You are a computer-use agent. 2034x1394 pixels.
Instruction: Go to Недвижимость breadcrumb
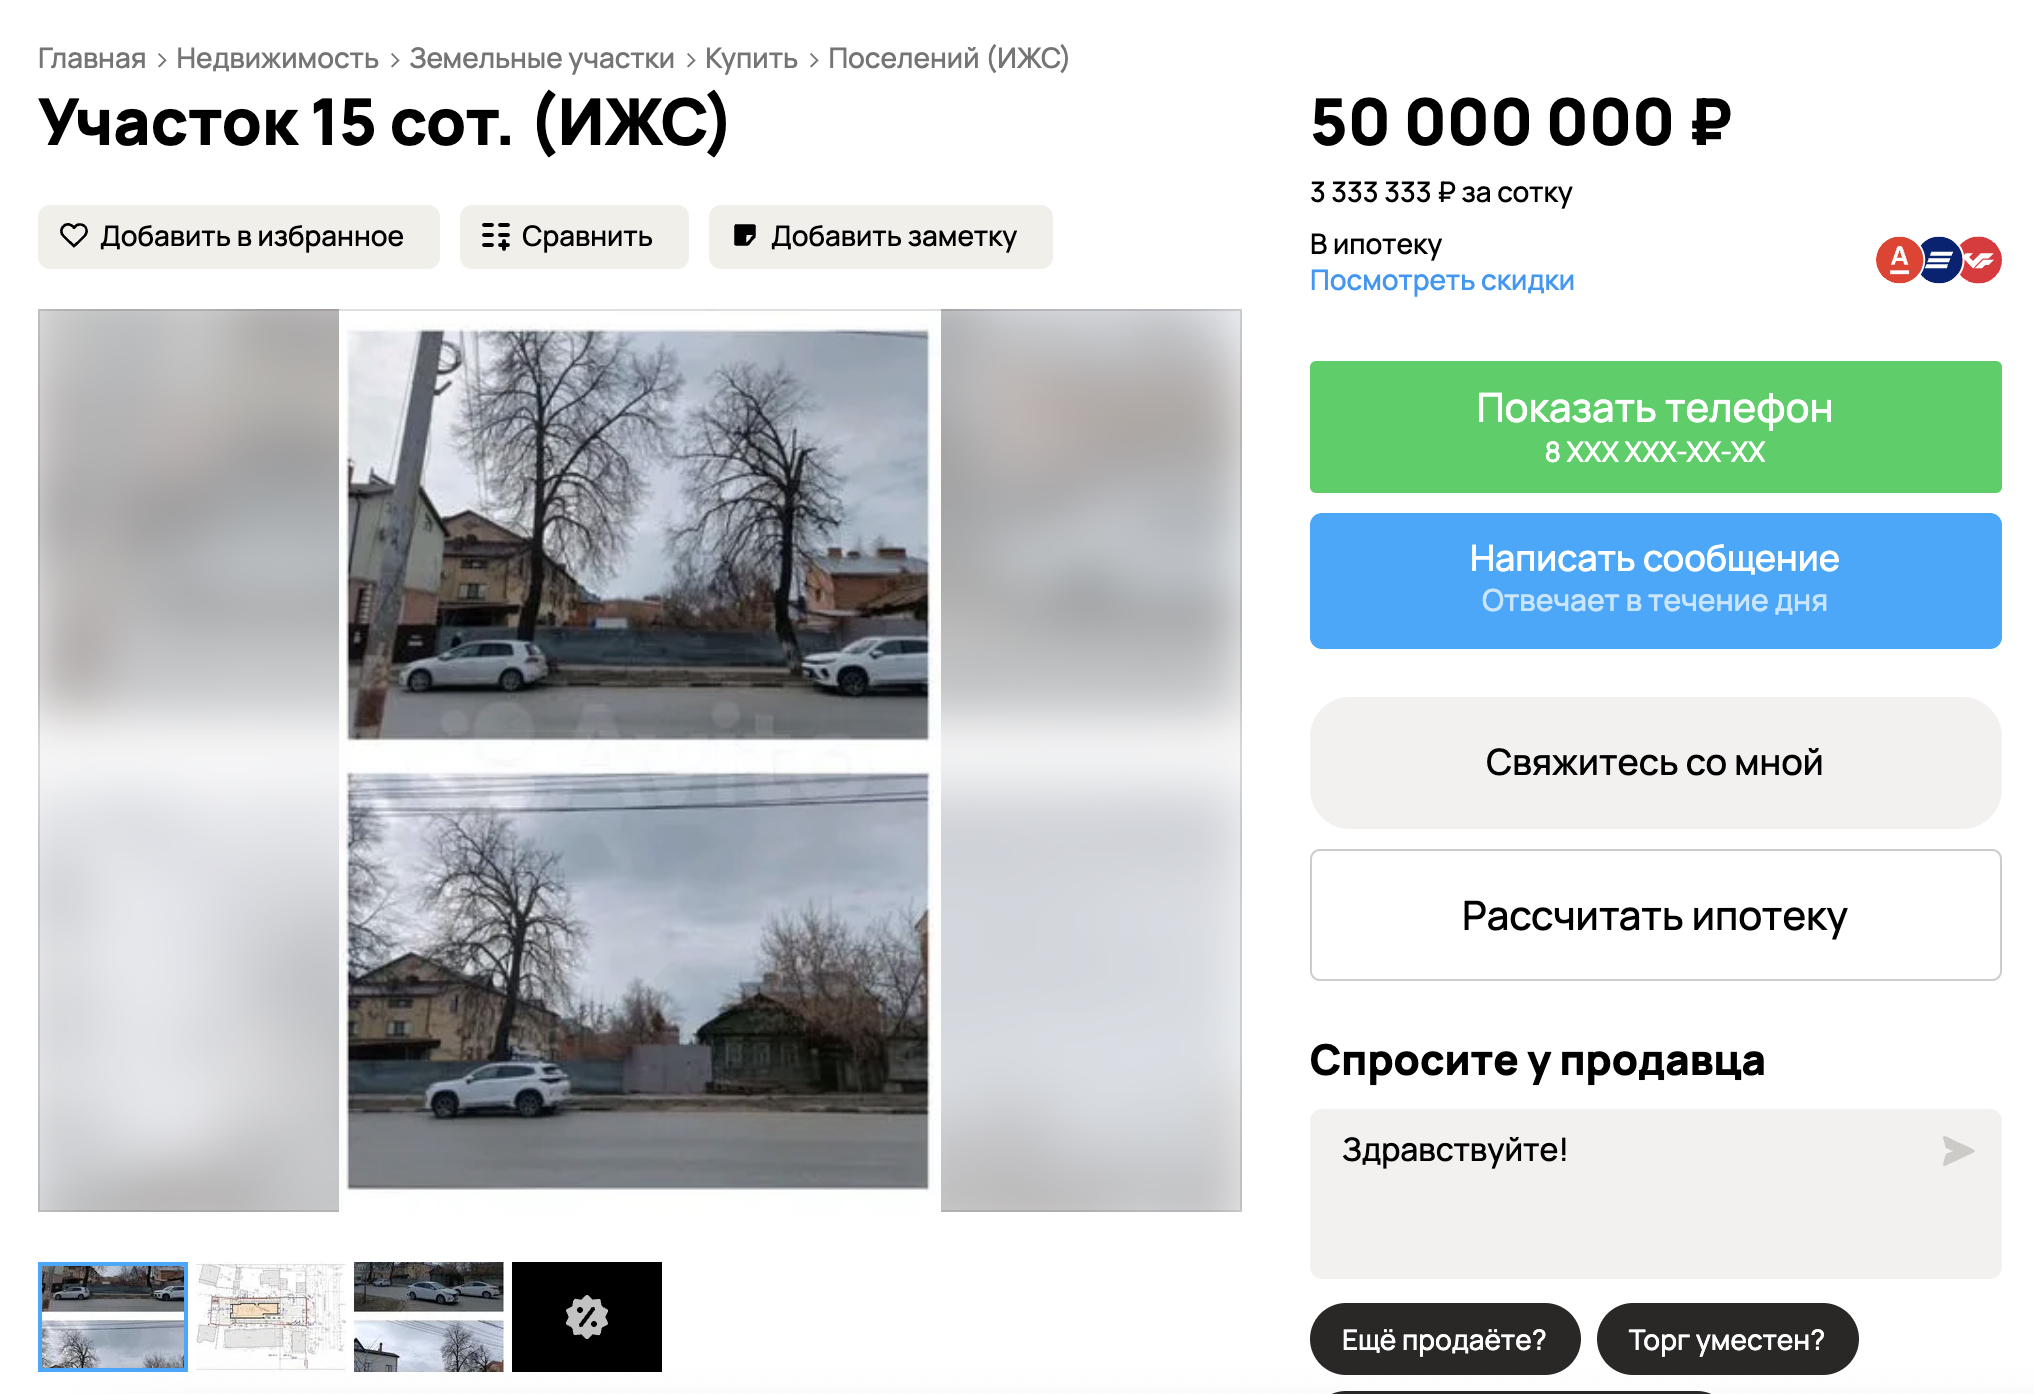coord(277,58)
